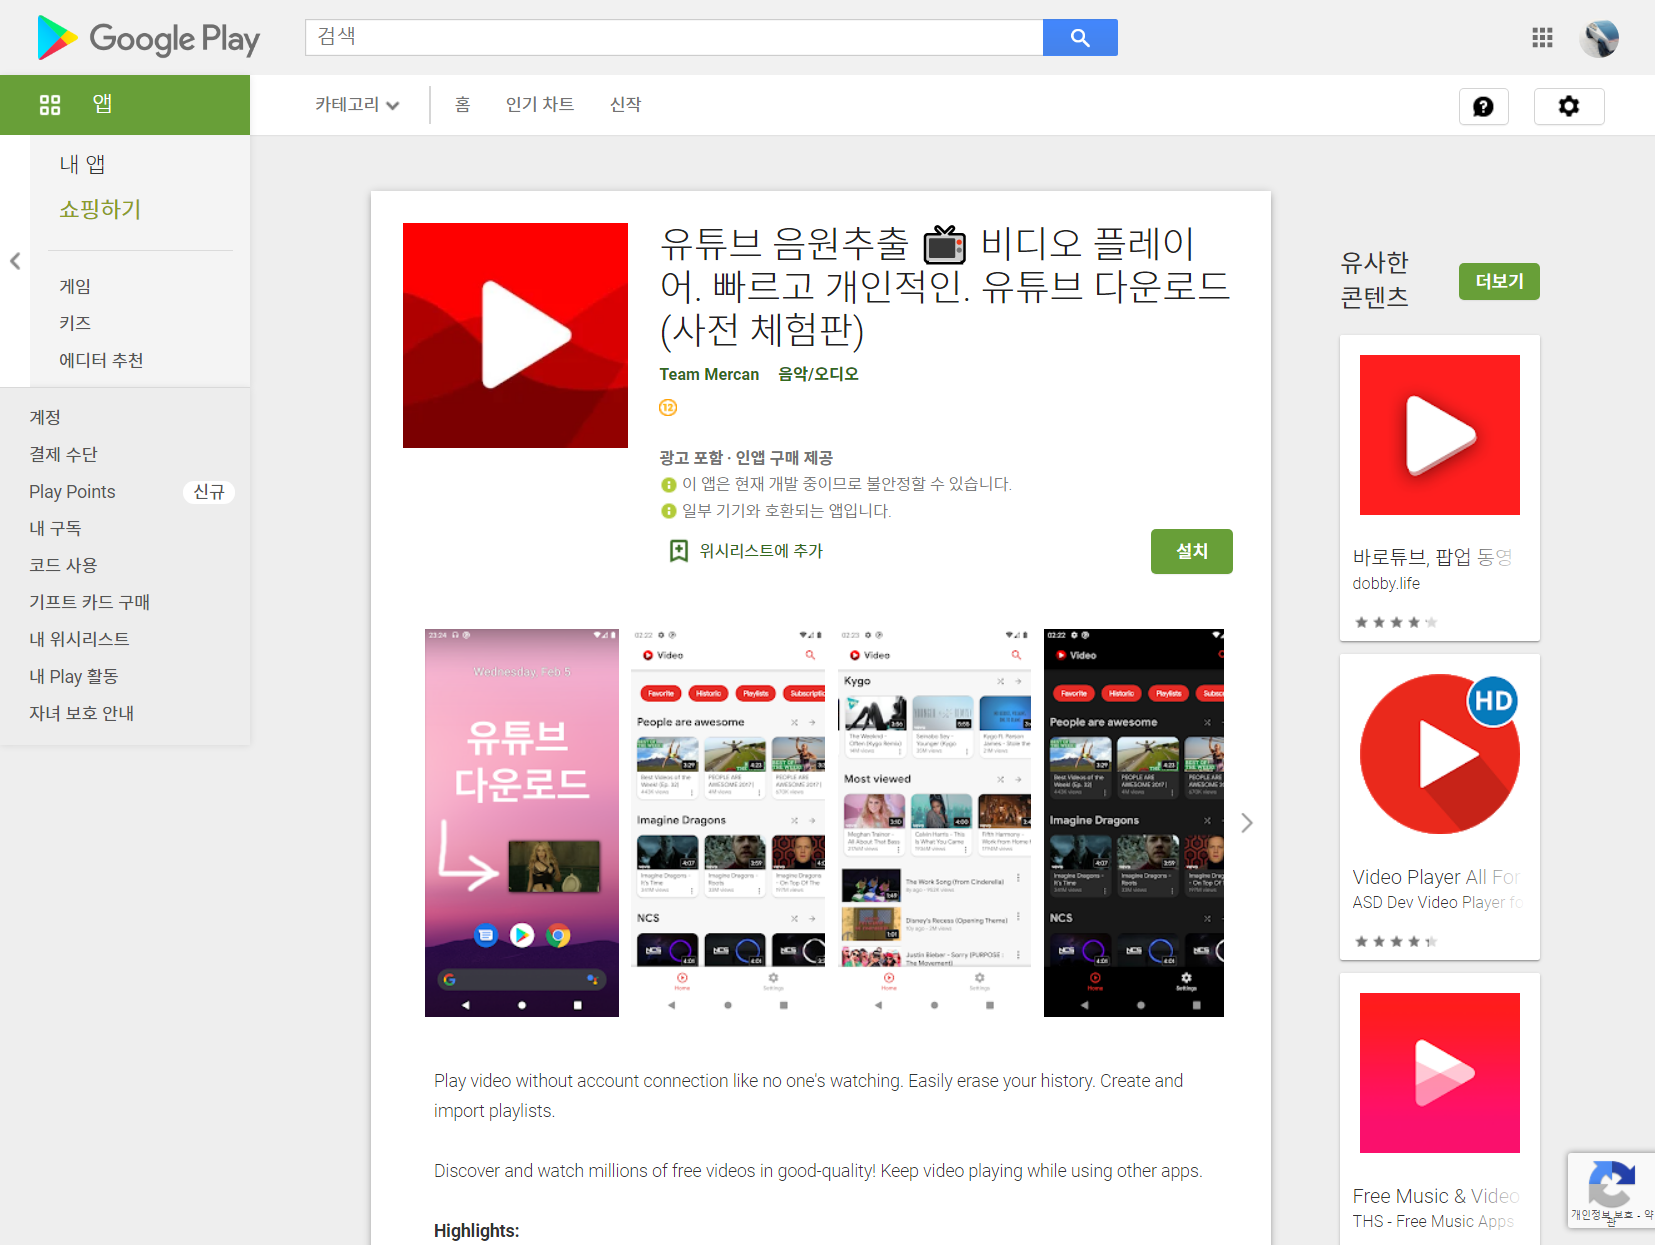Open the pink 유튜브 다운로드 screenshot

522,823
